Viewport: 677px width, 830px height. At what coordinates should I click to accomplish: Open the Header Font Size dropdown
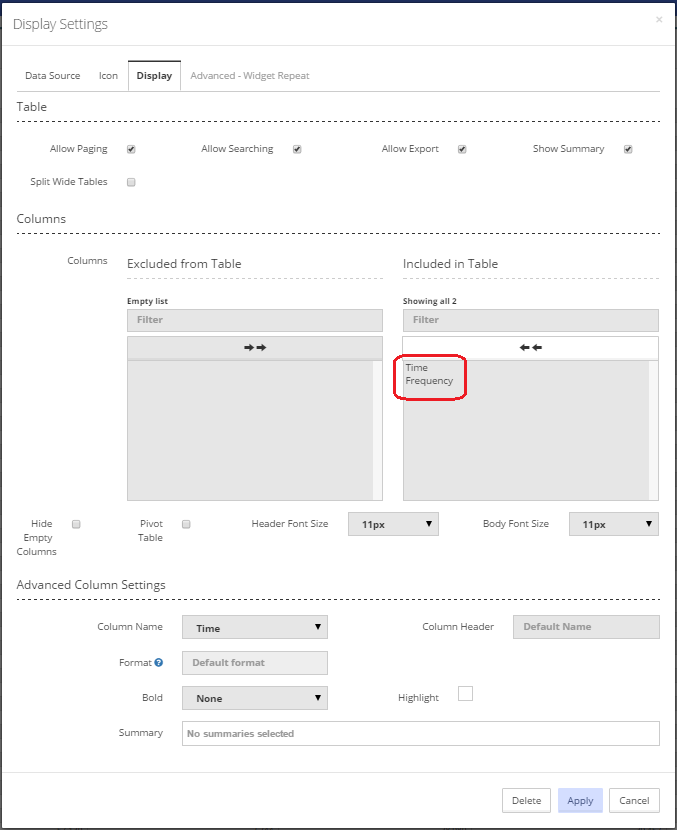click(393, 524)
